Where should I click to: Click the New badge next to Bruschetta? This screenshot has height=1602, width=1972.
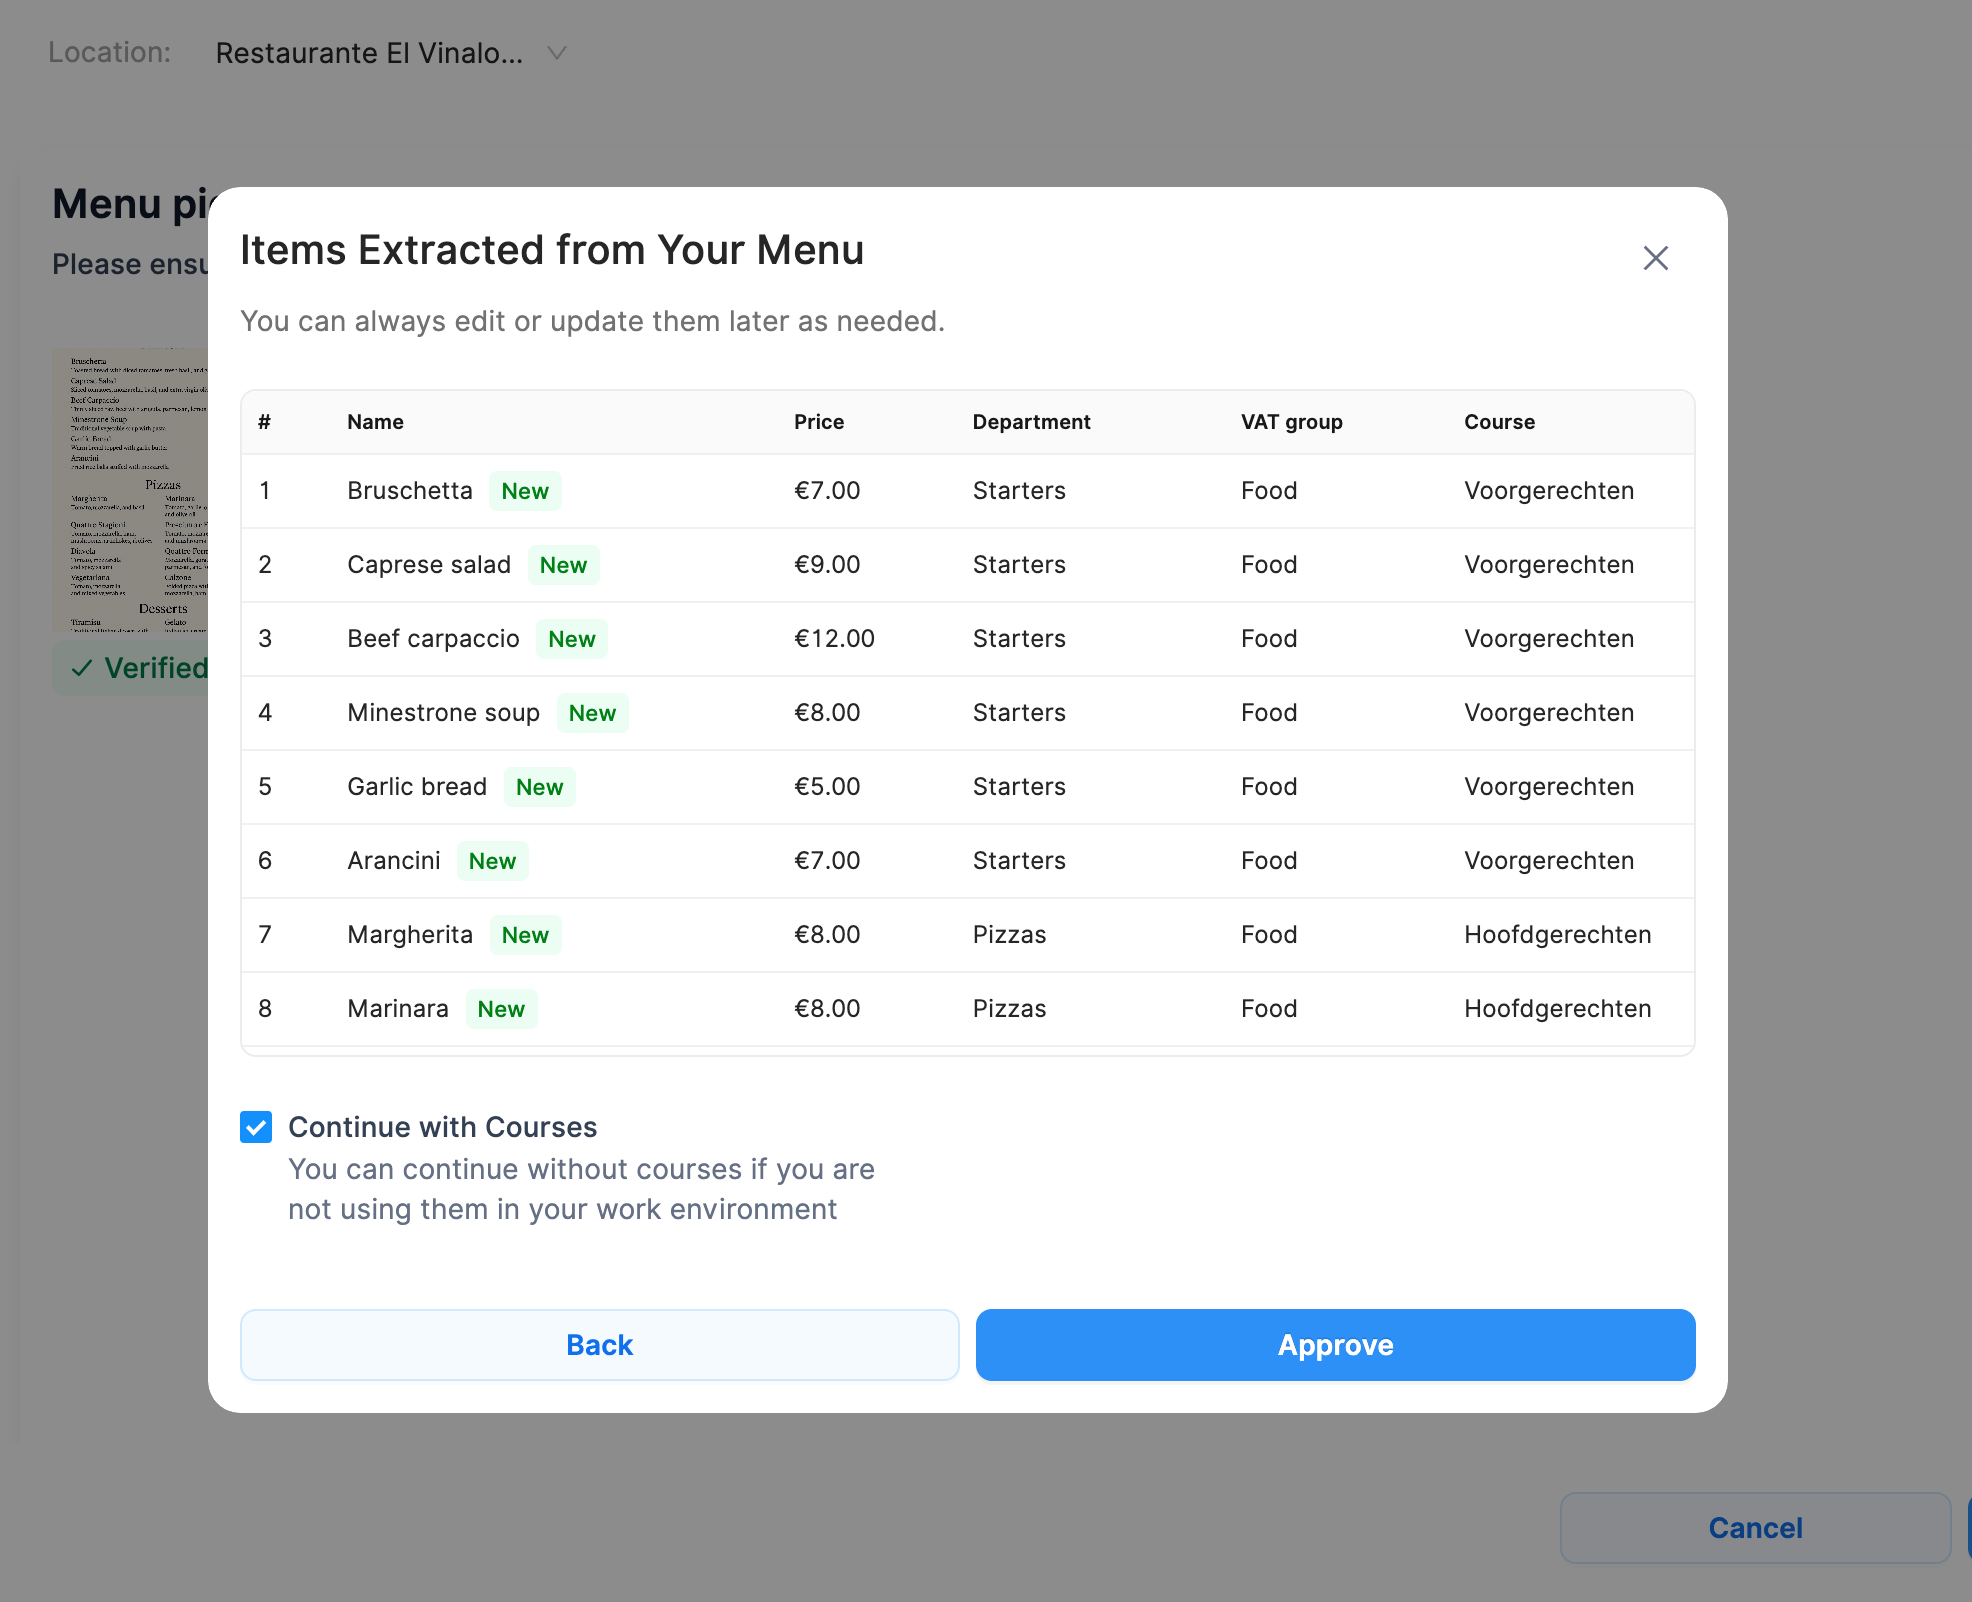[x=525, y=491]
